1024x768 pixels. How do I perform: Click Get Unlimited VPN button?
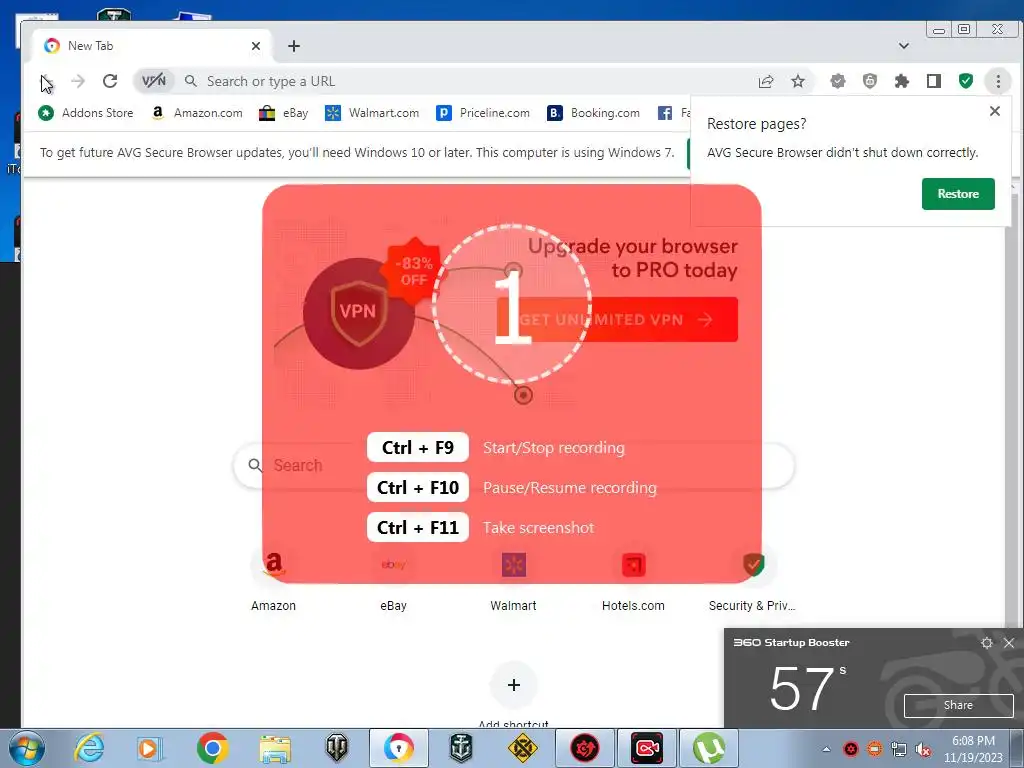pyautogui.click(x=617, y=319)
